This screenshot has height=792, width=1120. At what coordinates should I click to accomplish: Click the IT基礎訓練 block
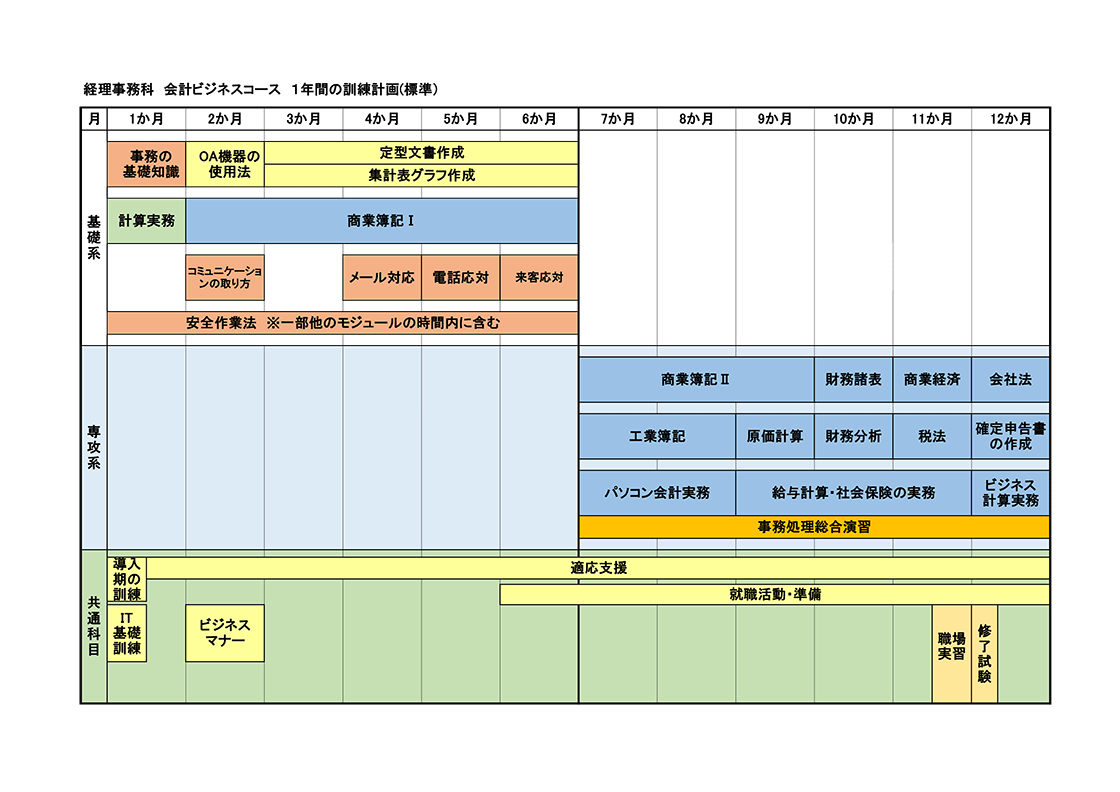(x=127, y=633)
